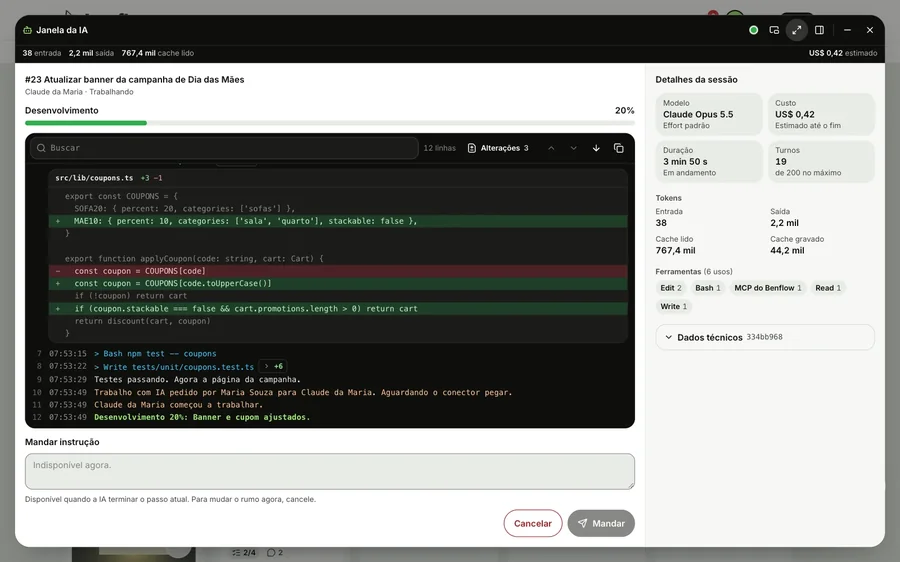
Task: Click the magnifier icon in search box
Action: point(41,148)
